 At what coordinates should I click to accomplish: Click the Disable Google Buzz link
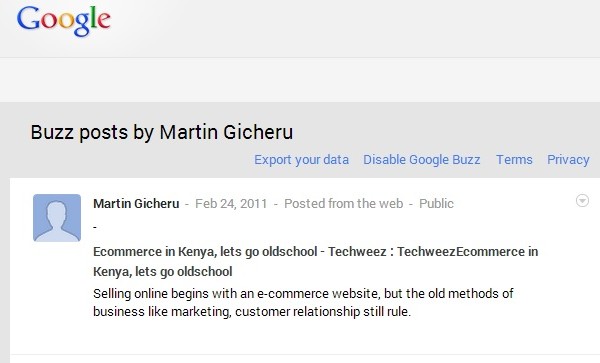(422, 160)
